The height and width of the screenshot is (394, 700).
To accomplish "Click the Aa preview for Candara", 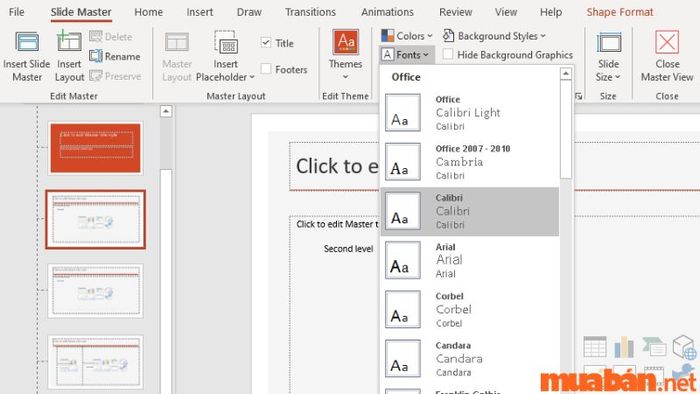I will [403, 358].
